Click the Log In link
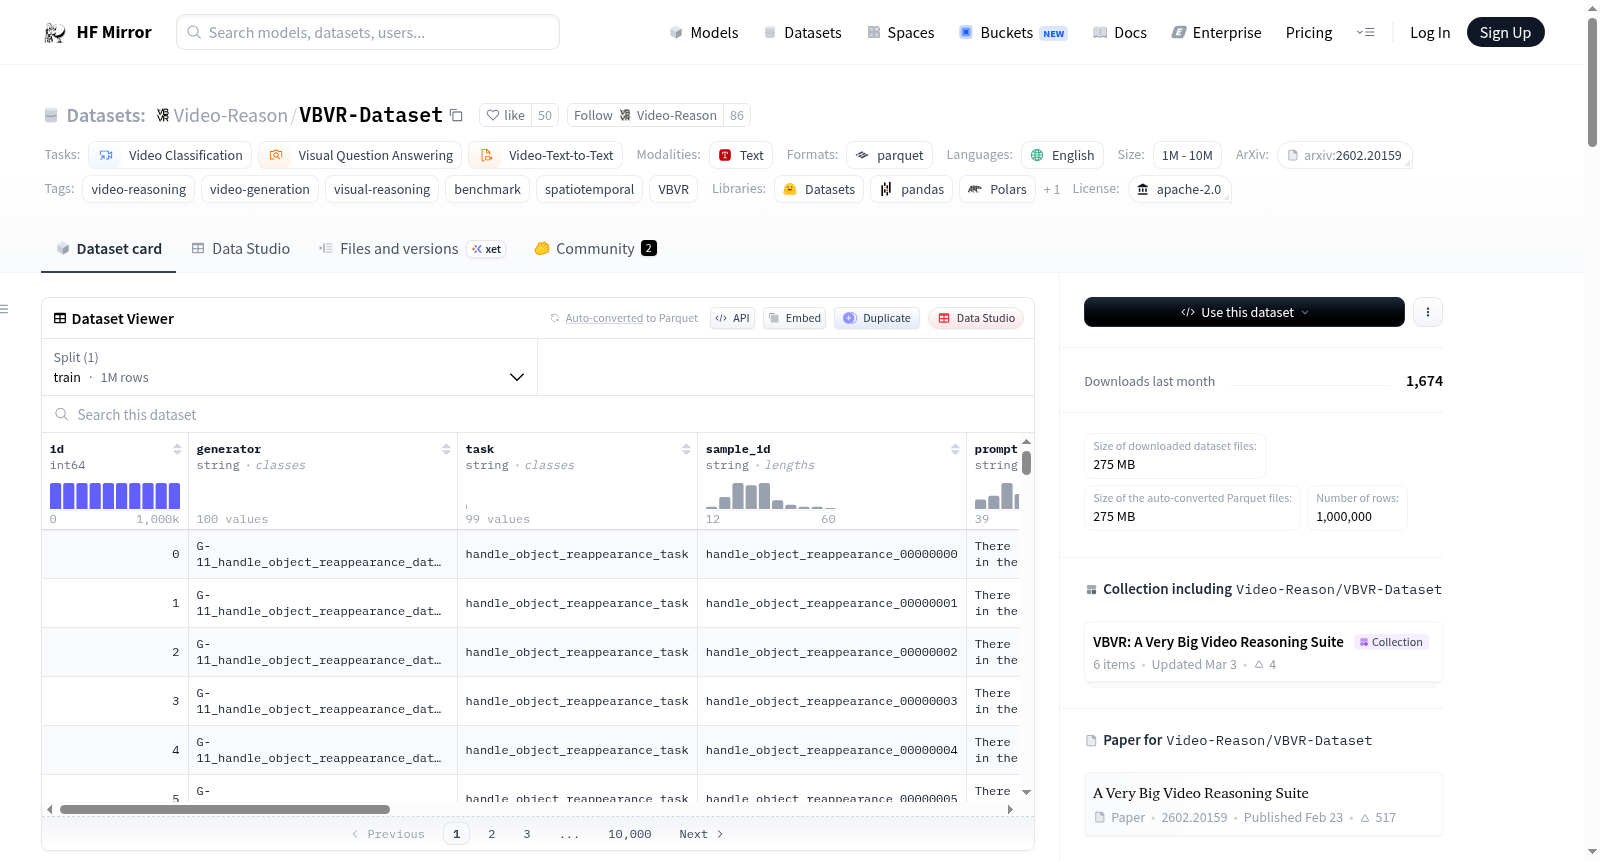 pyautogui.click(x=1430, y=33)
